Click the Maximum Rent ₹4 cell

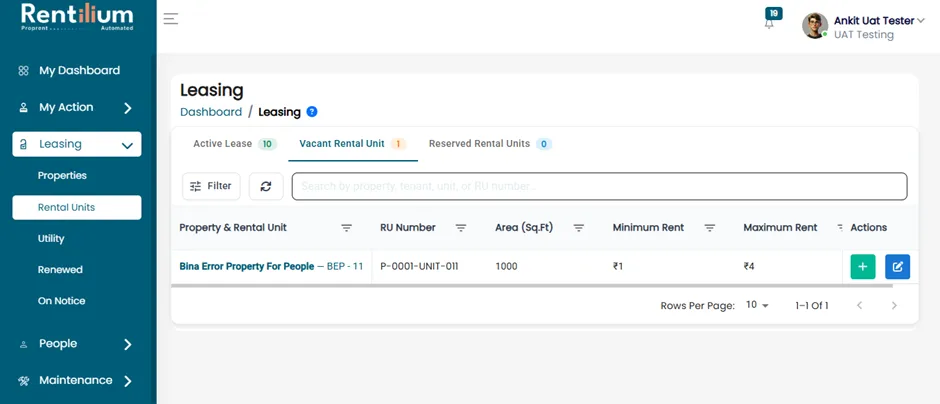coord(749,267)
